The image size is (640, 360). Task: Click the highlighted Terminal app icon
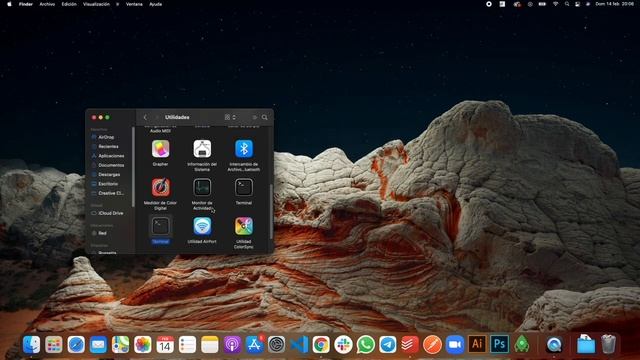[x=160, y=226]
